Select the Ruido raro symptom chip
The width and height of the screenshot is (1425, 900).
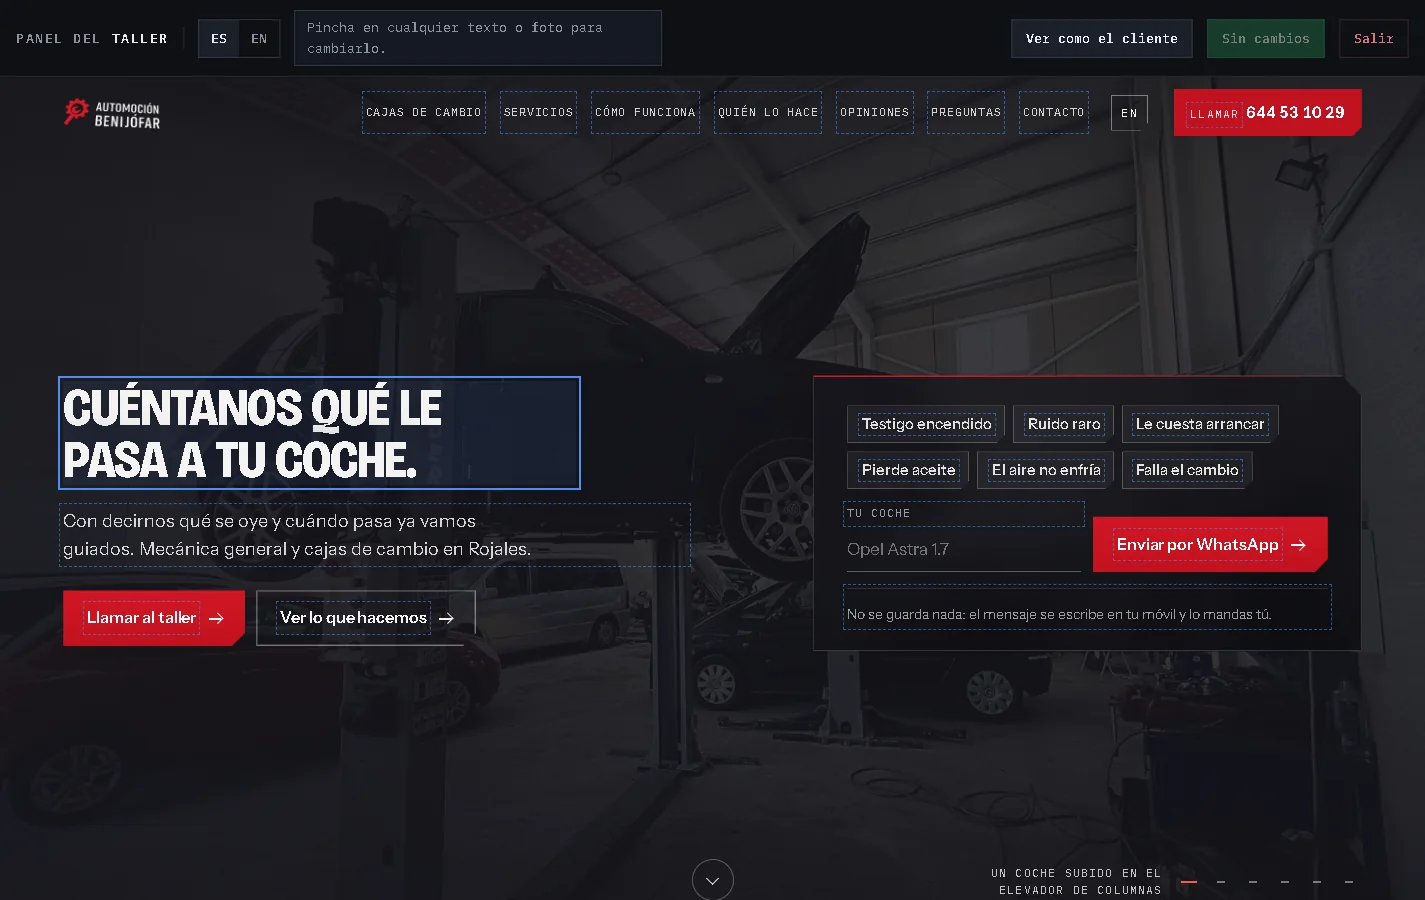(1064, 424)
